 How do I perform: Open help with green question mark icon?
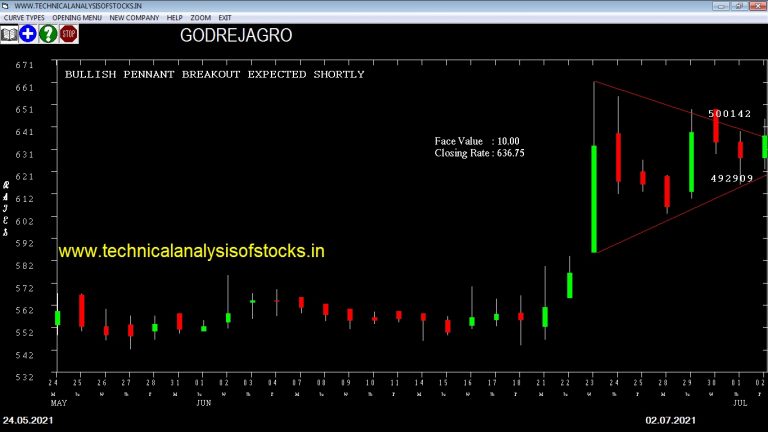click(x=48, y=34)
